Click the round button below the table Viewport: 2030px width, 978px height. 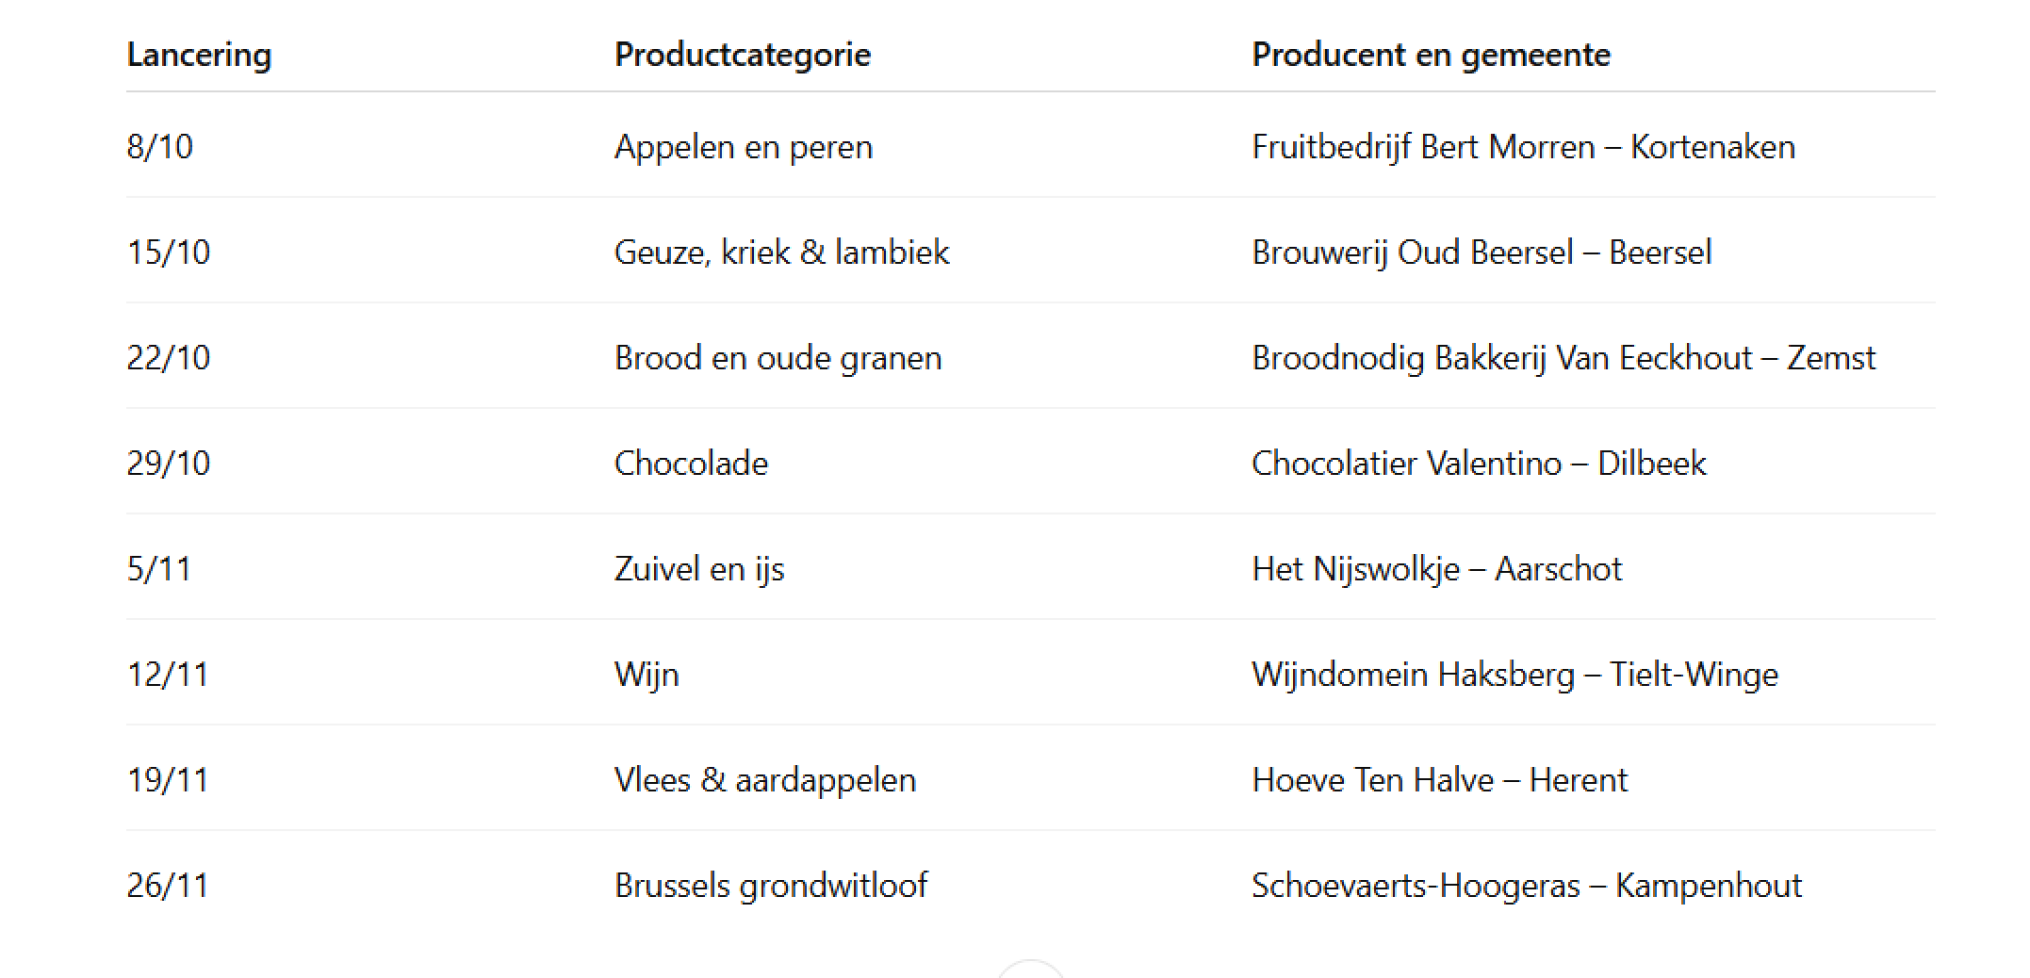click(x=1030, y=970)
